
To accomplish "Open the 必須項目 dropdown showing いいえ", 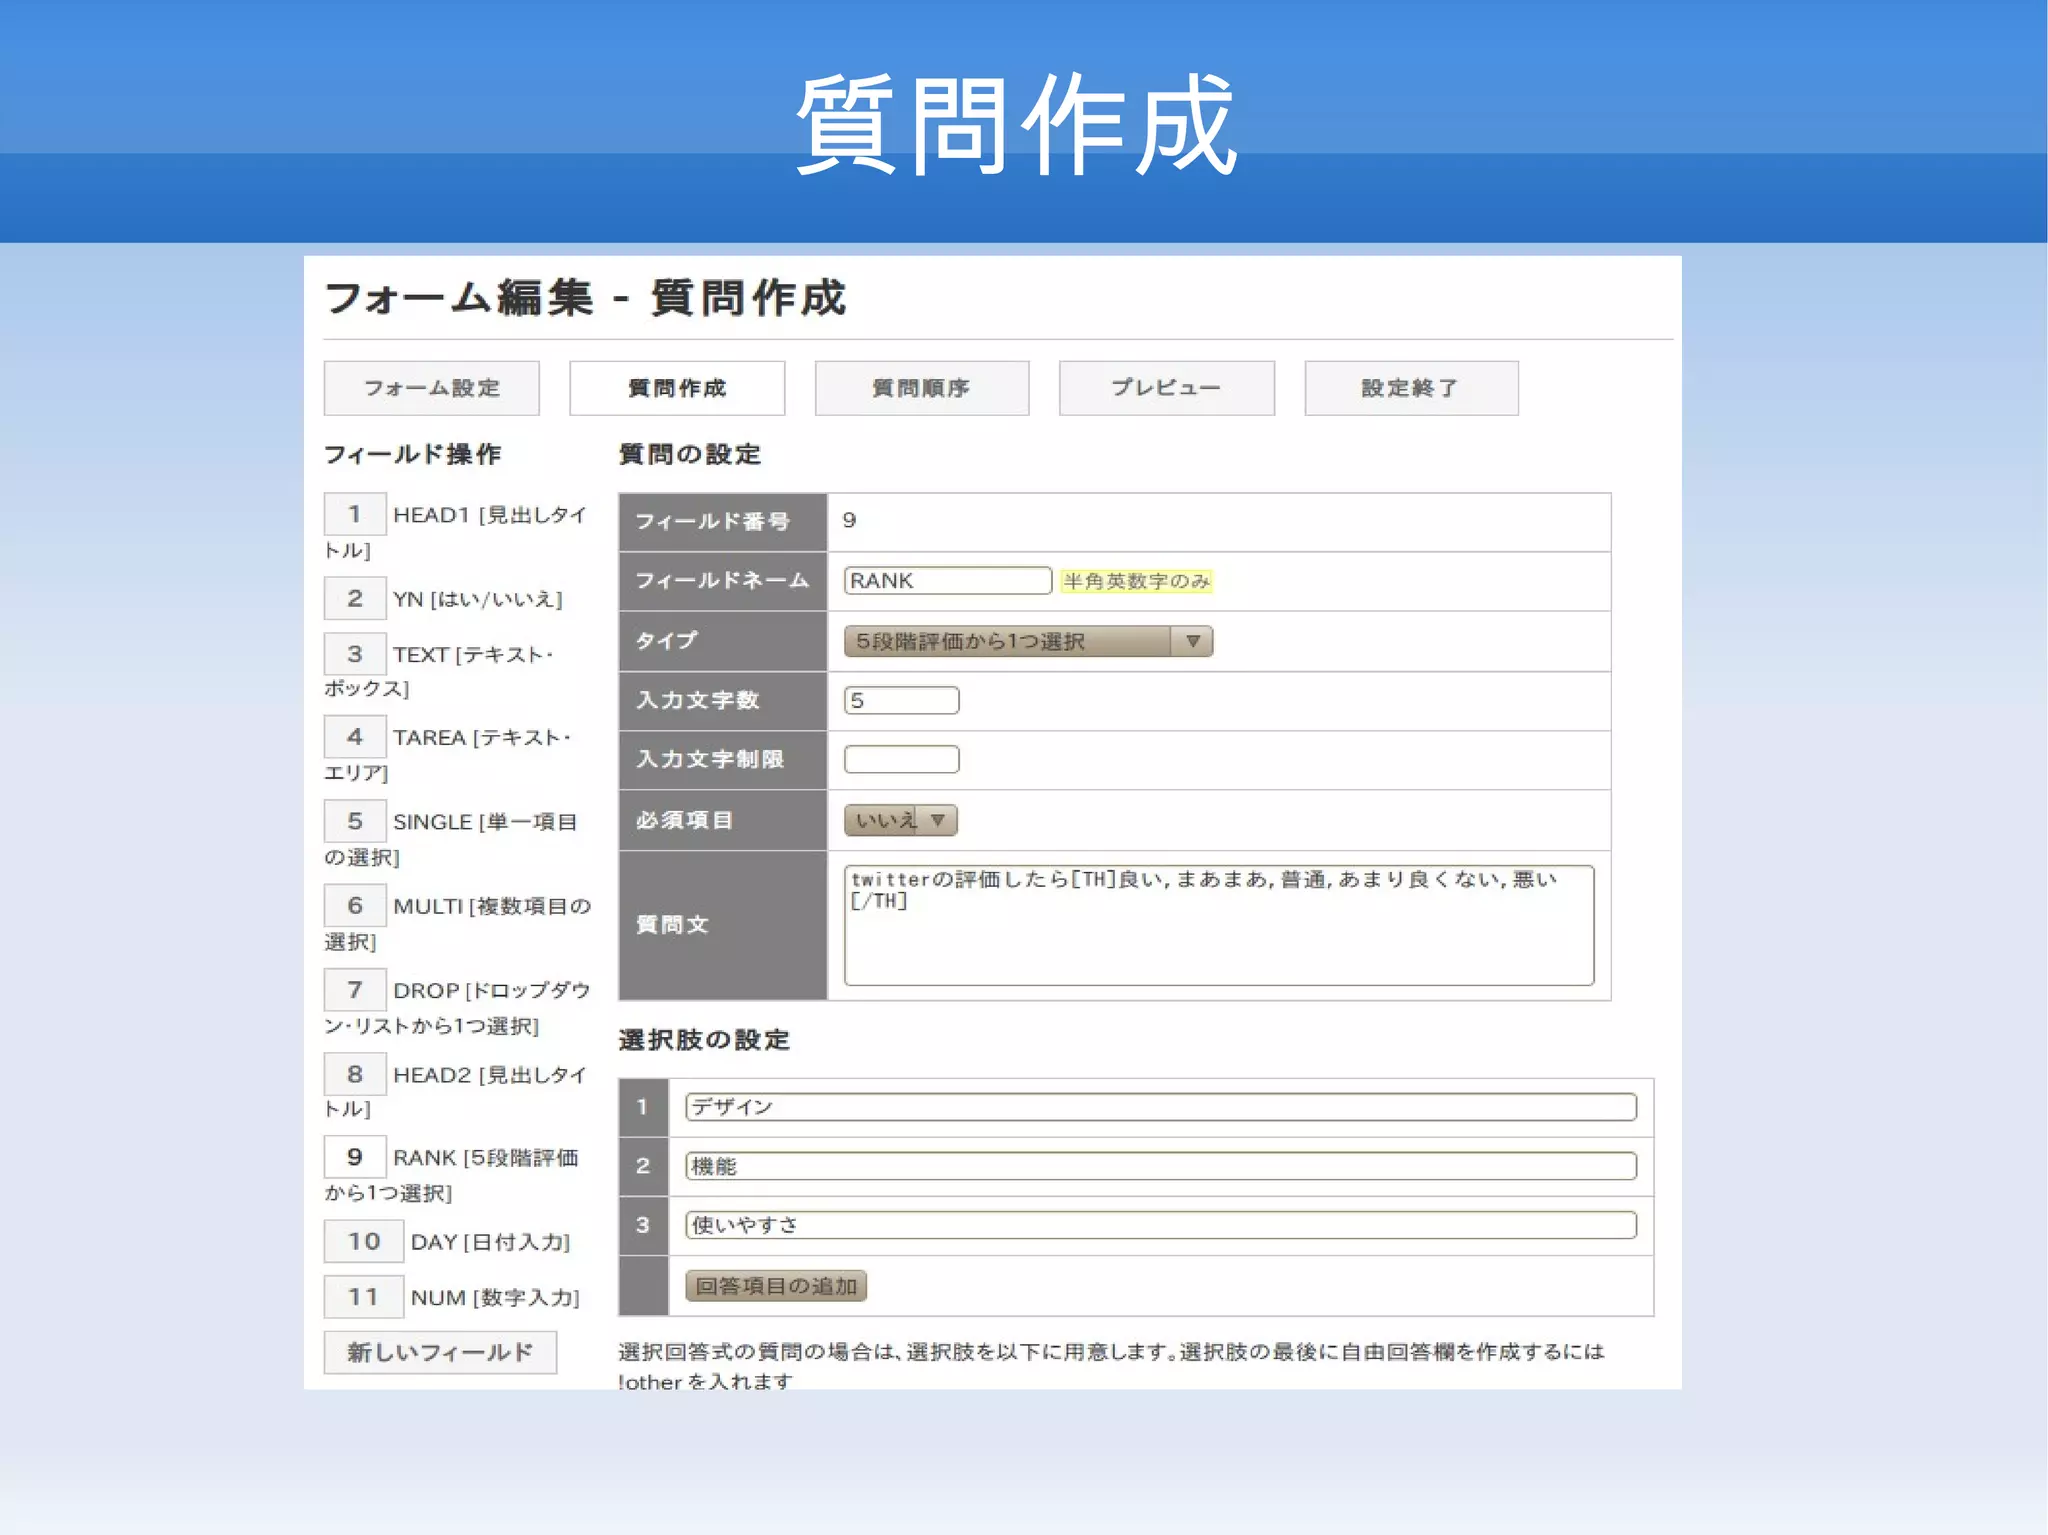I will (900, 820).
